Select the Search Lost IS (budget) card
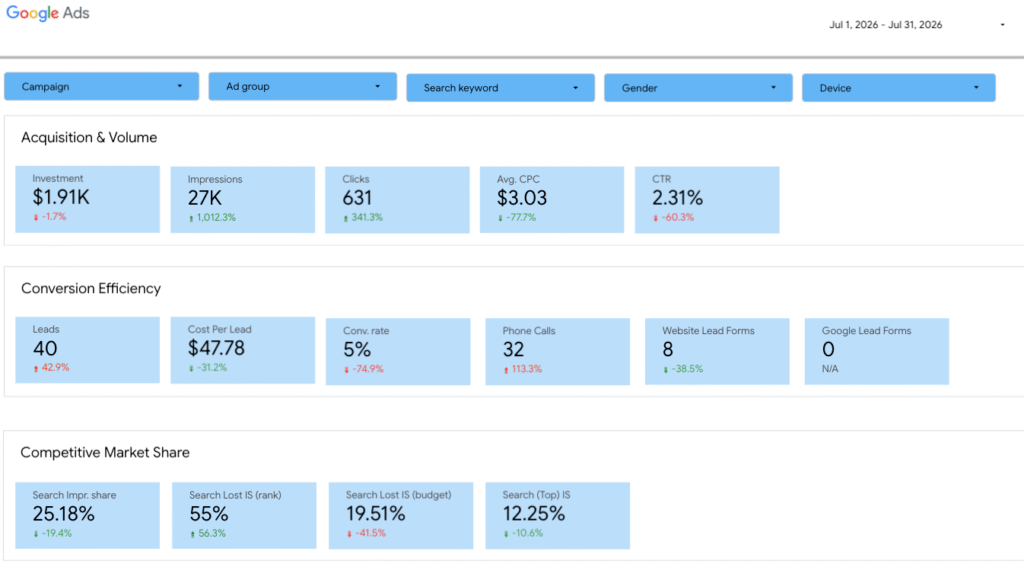This screenshot has width=1024, height=564. (x=401, y=515)
